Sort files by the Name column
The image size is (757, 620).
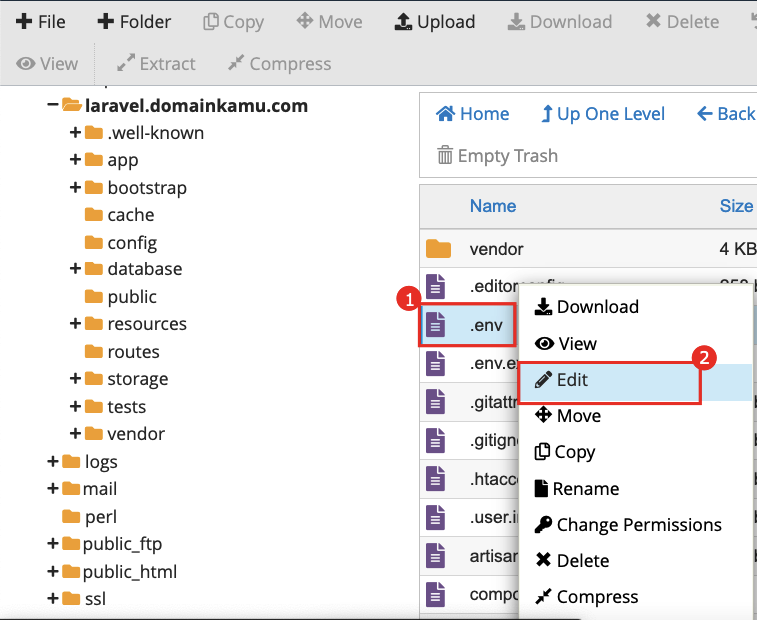pyautogui.click(x=493, y=206)
